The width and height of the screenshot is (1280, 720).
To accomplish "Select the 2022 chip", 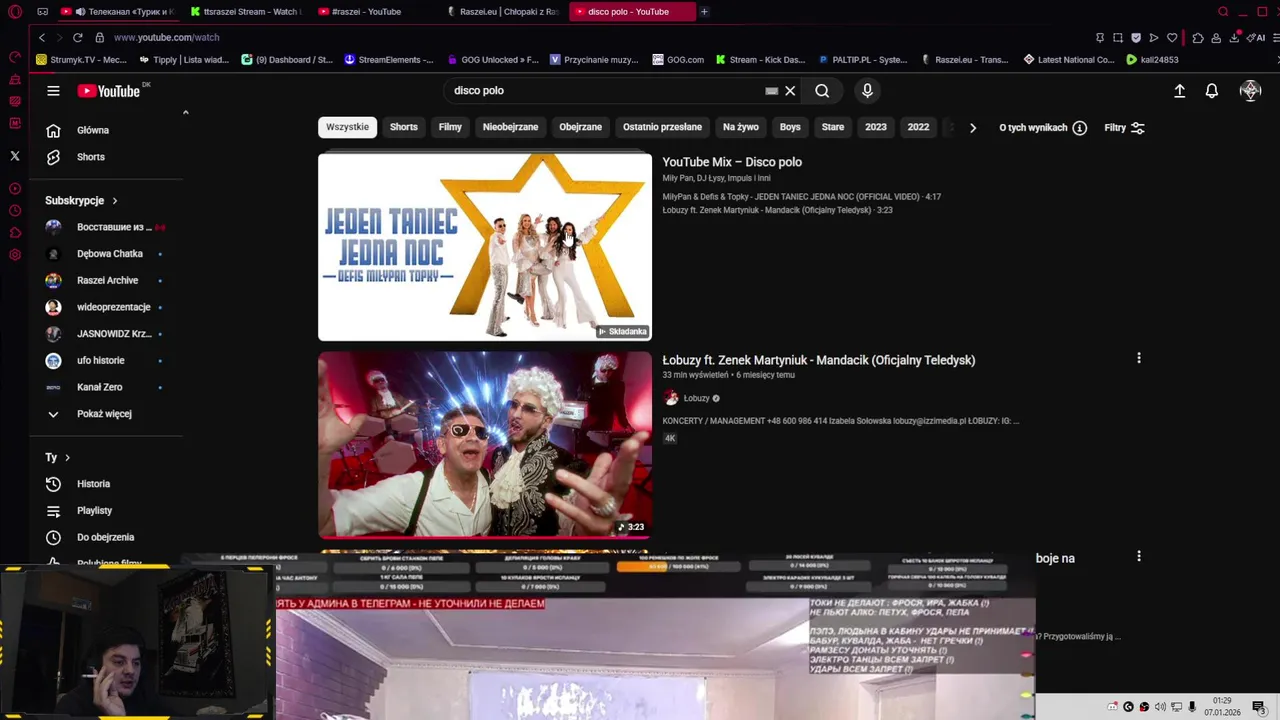I will click(918, 127).
